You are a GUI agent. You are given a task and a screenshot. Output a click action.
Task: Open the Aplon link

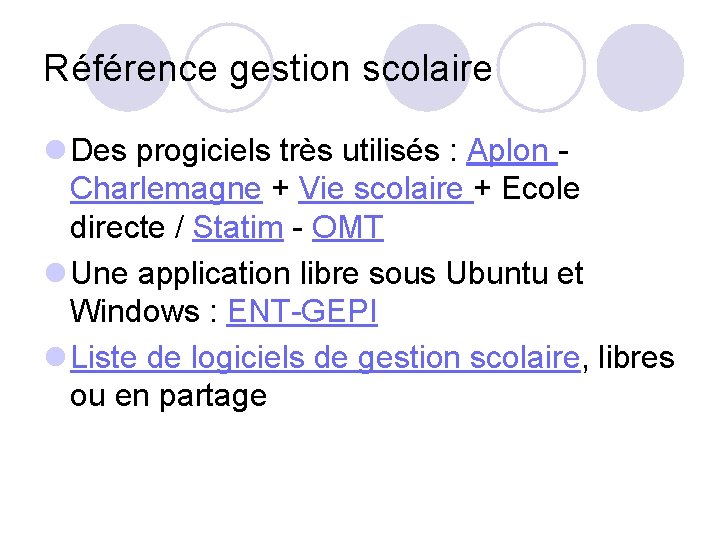pos(512,151)
